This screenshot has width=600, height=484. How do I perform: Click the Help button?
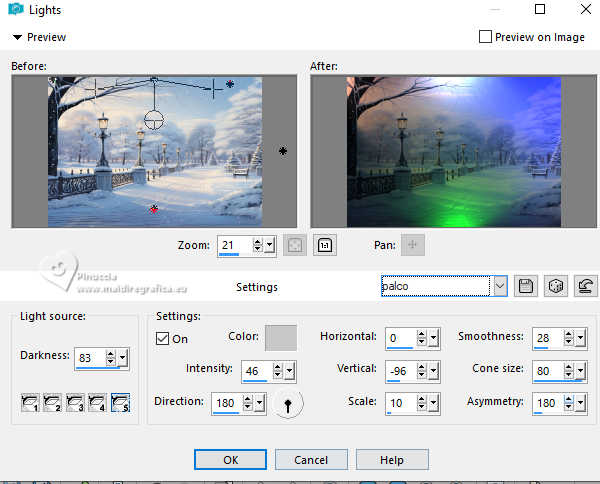[392, 460]
